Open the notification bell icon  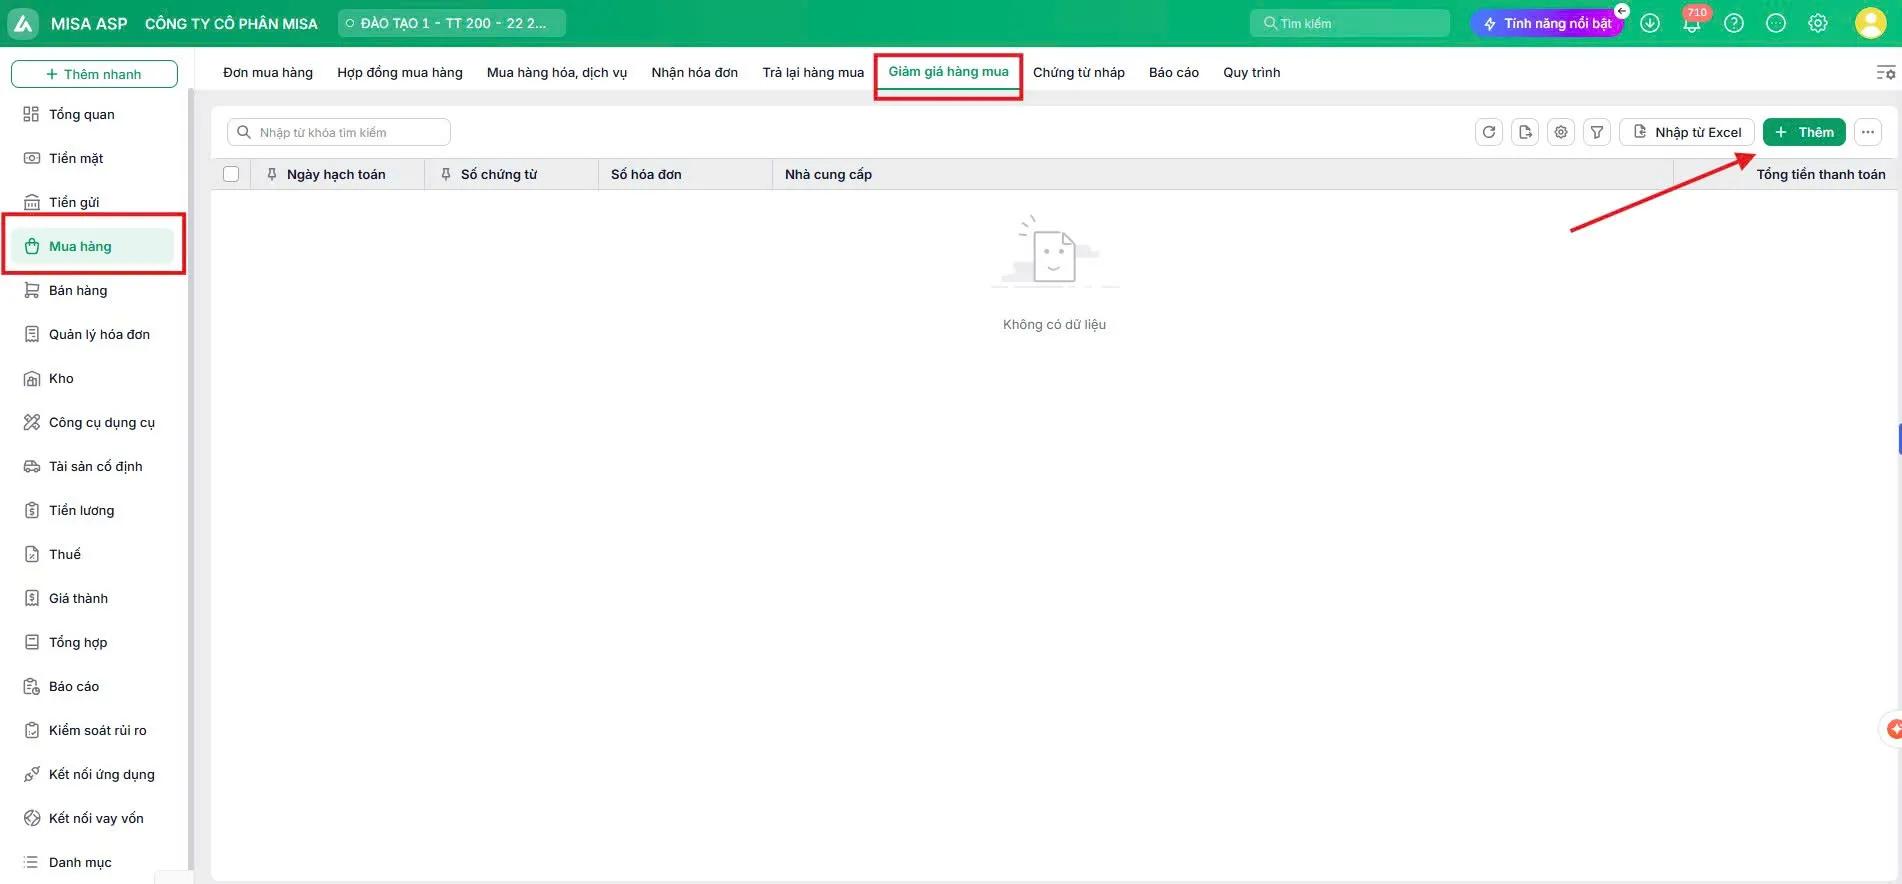1692,23
